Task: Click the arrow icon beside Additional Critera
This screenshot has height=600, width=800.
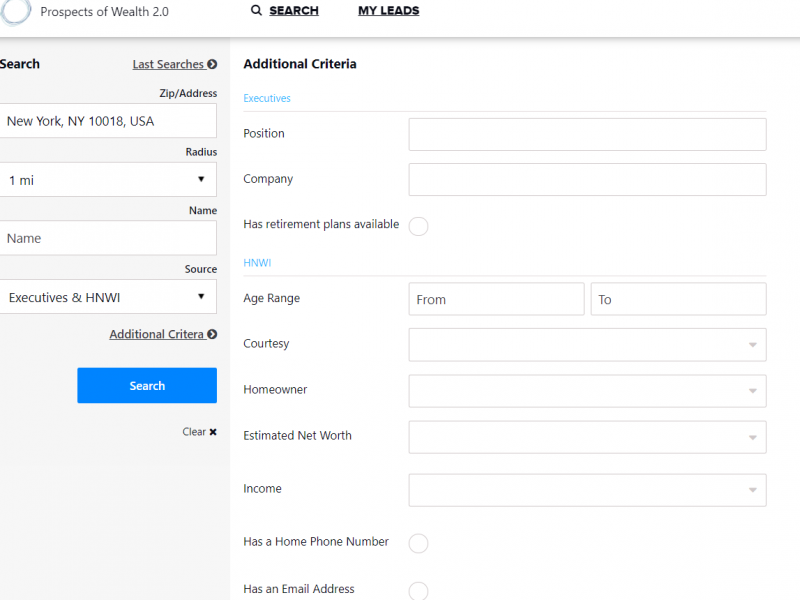Action: [x=212, y=334]
